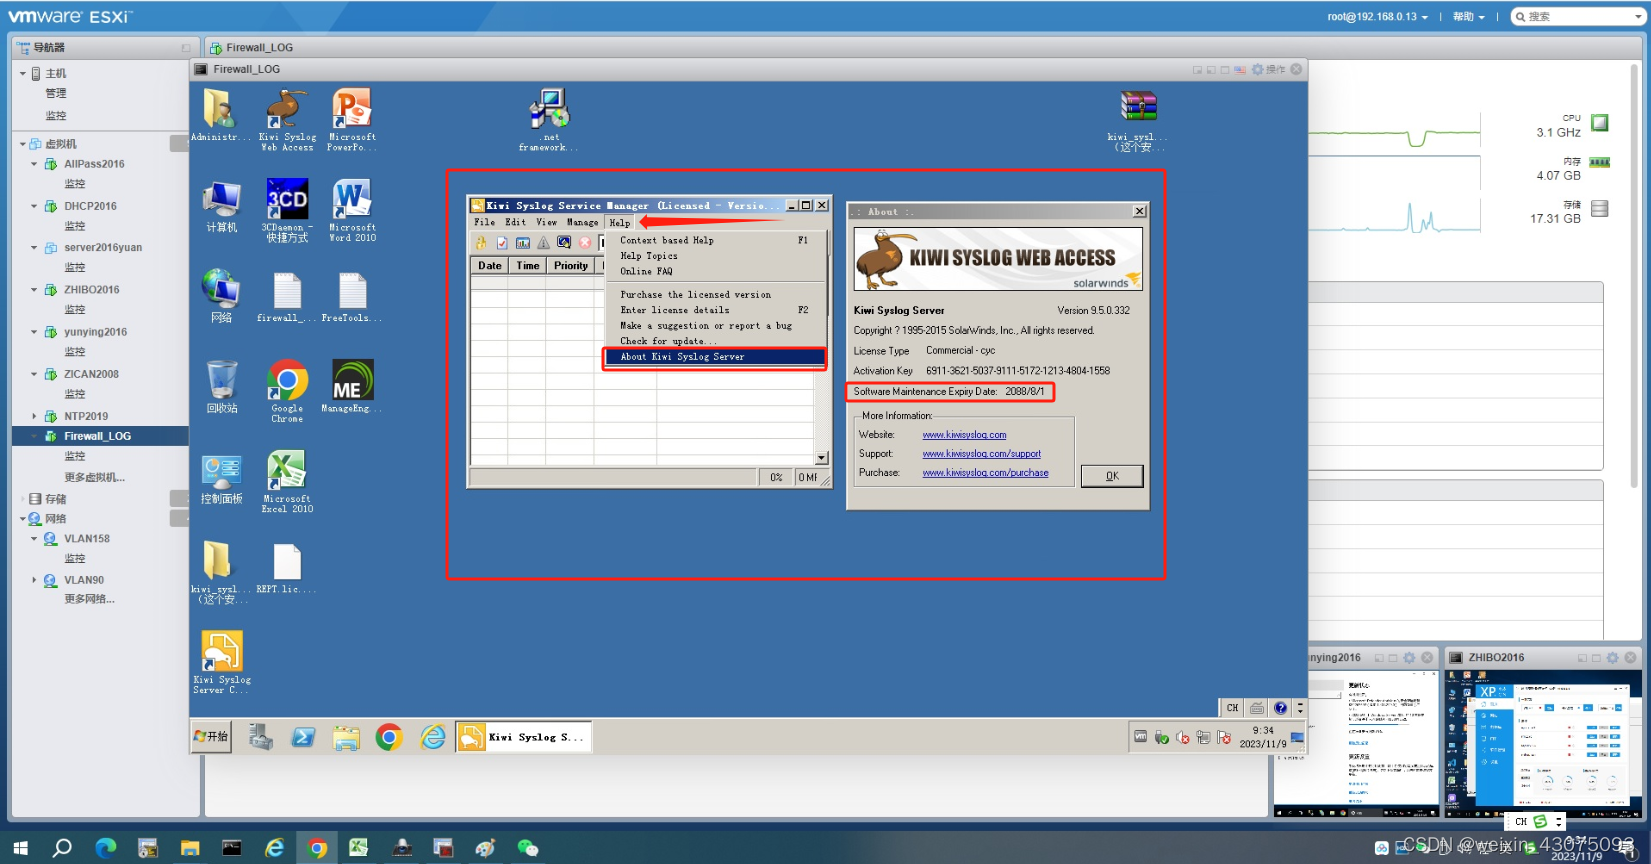Click the keyboard layout flag icon in console header
Viewport: 1651px width, 864px height.
tap(1241, 70)
